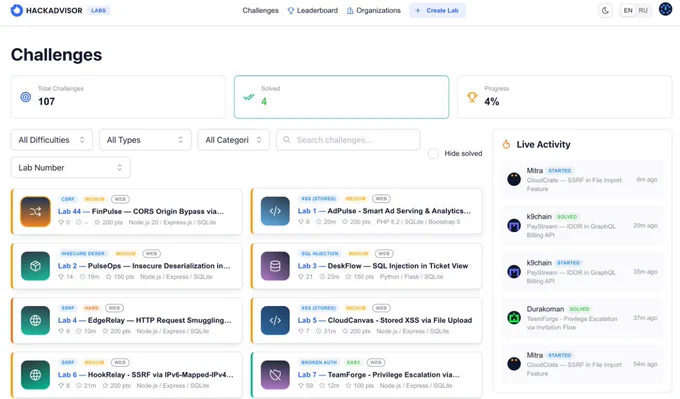
Task: Open the Organizations nav item
Action: pyautogui.click(x=373, y=10)
